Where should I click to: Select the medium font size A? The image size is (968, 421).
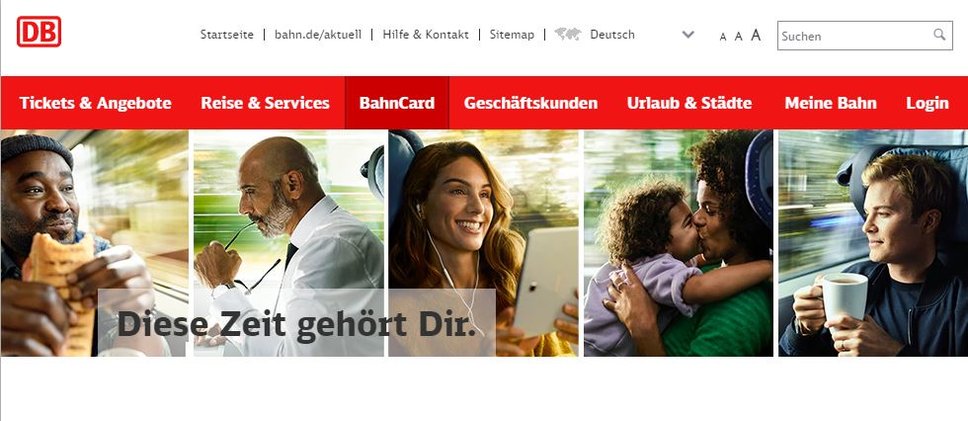click(x=738, y=36)
